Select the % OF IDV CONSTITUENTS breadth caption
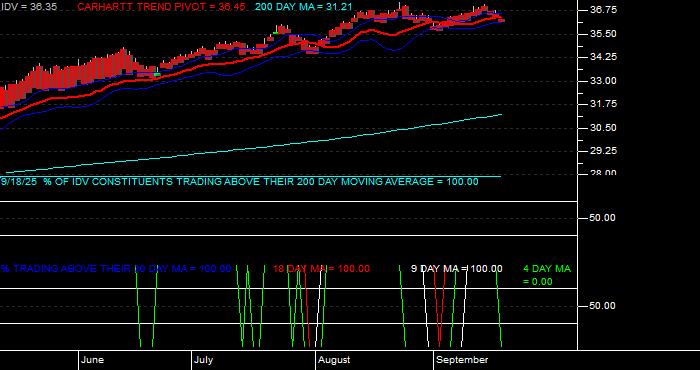The height and width of the screenshot is (370, 700). [x=239, y=182]
